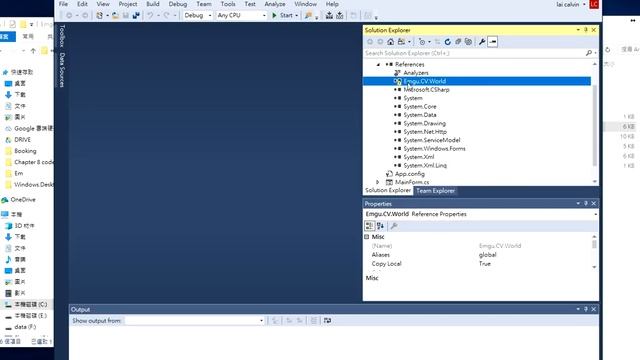Click the Redo toolbar icon
The image size is (640, 360).
166,16
